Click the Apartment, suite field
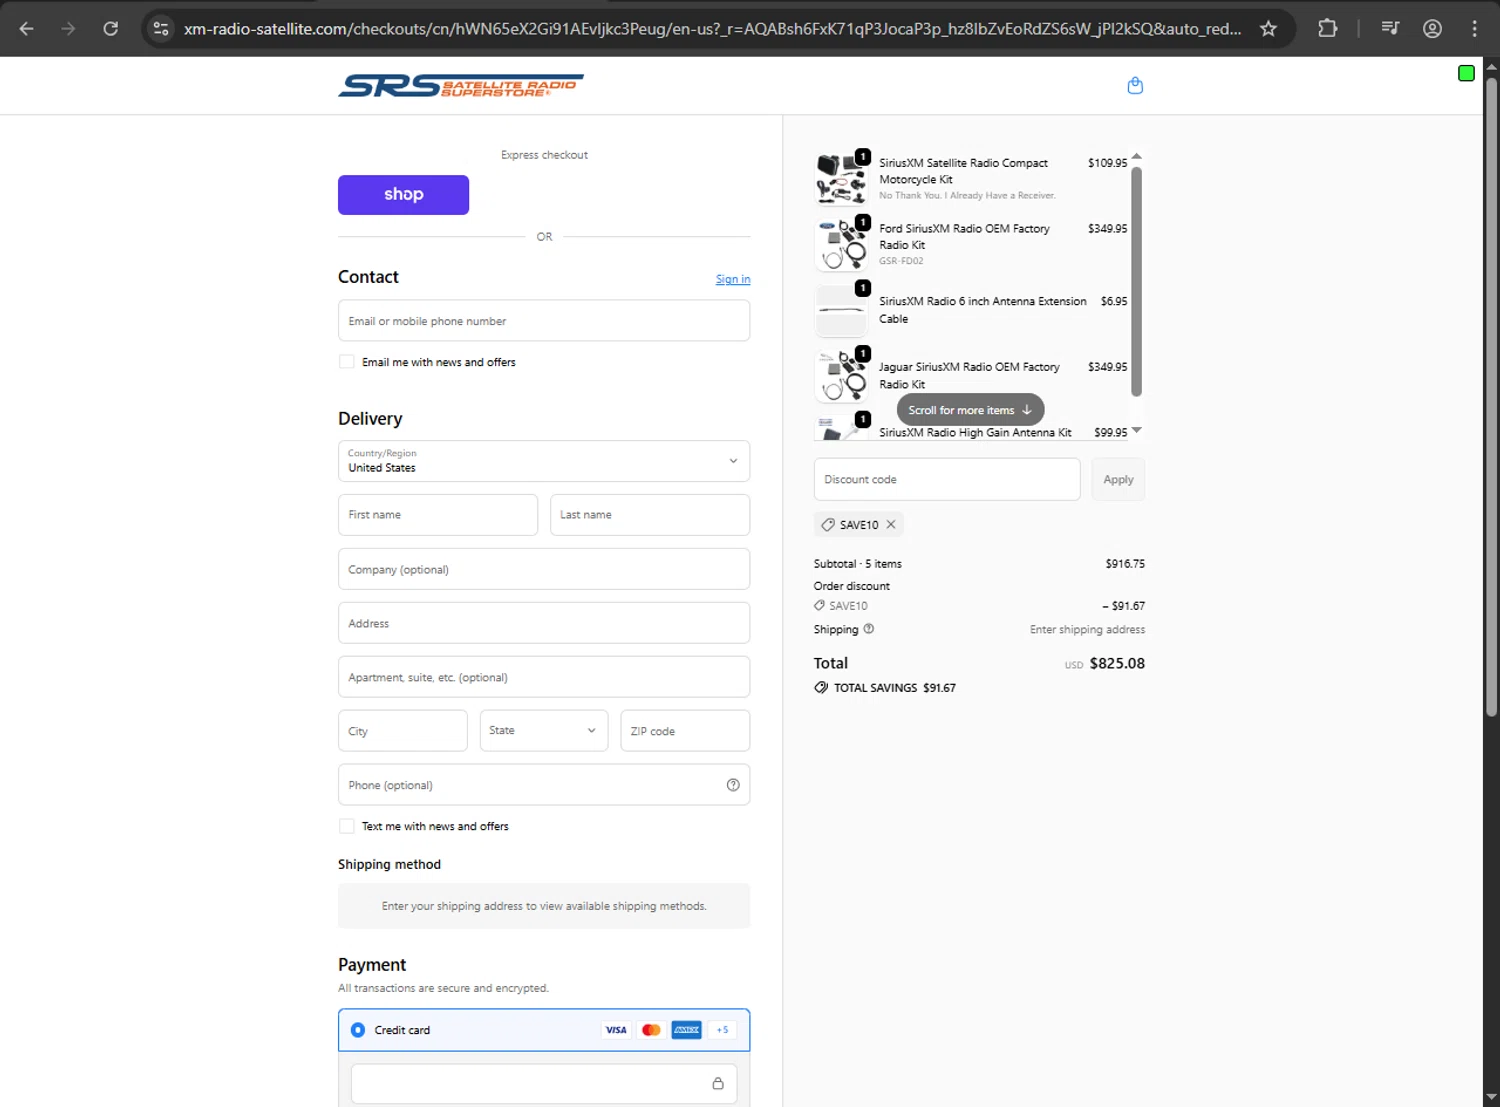1500x1107 pixels. coord(544,677)
